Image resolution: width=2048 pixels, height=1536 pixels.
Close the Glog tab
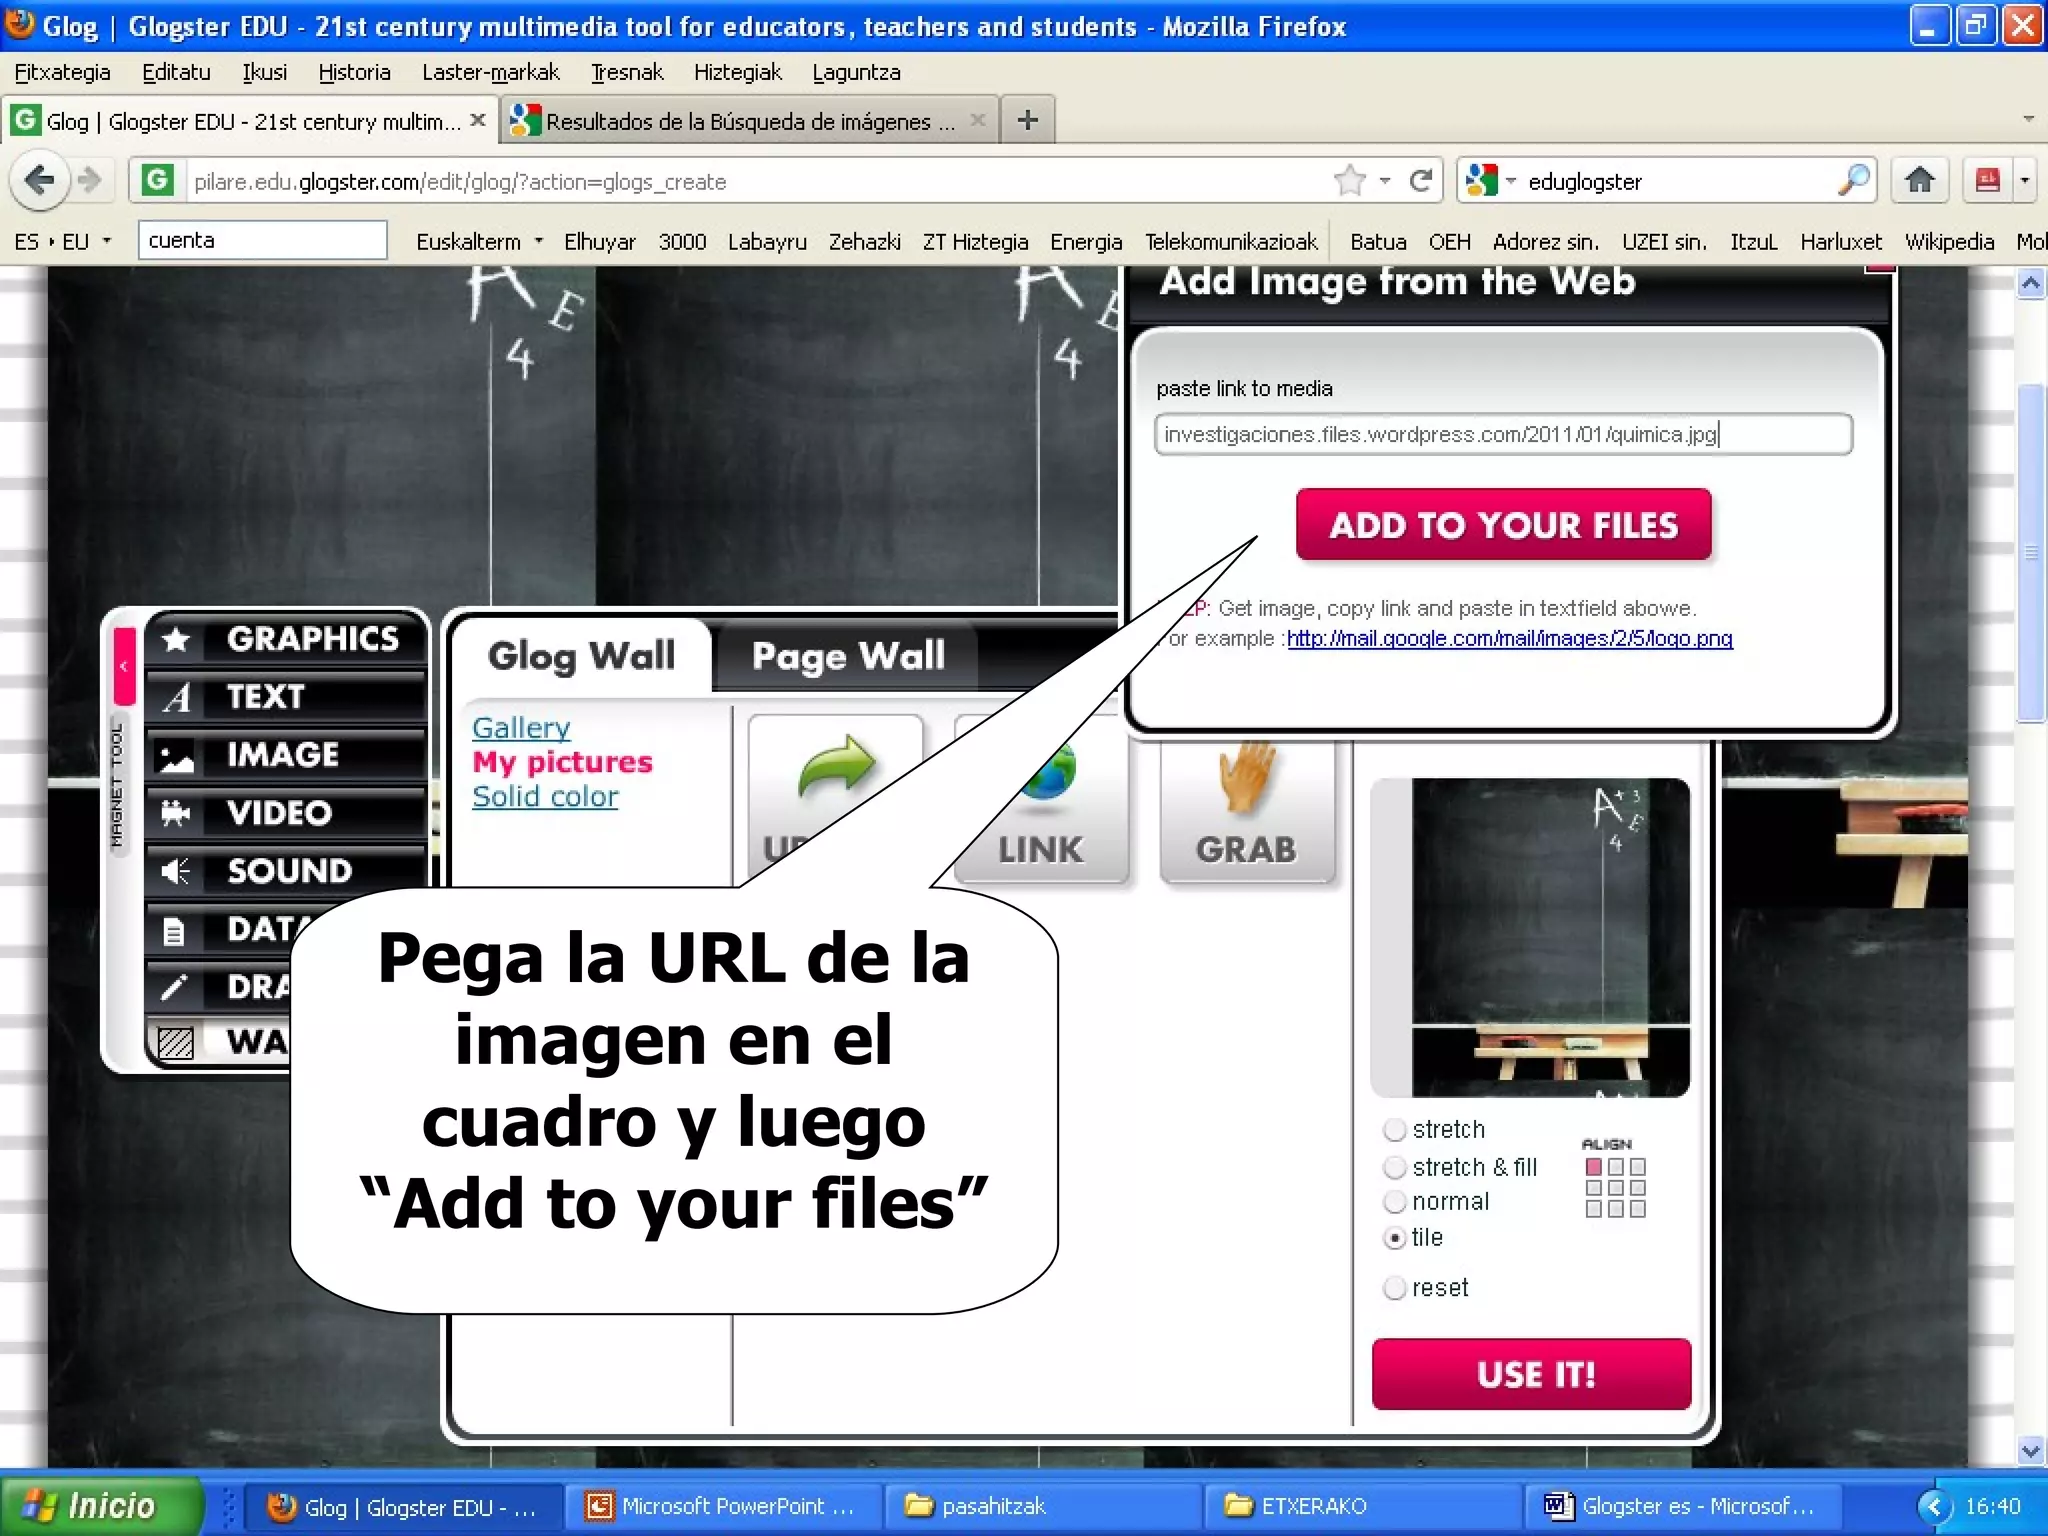pyautogui.click(x=478, y=121)
